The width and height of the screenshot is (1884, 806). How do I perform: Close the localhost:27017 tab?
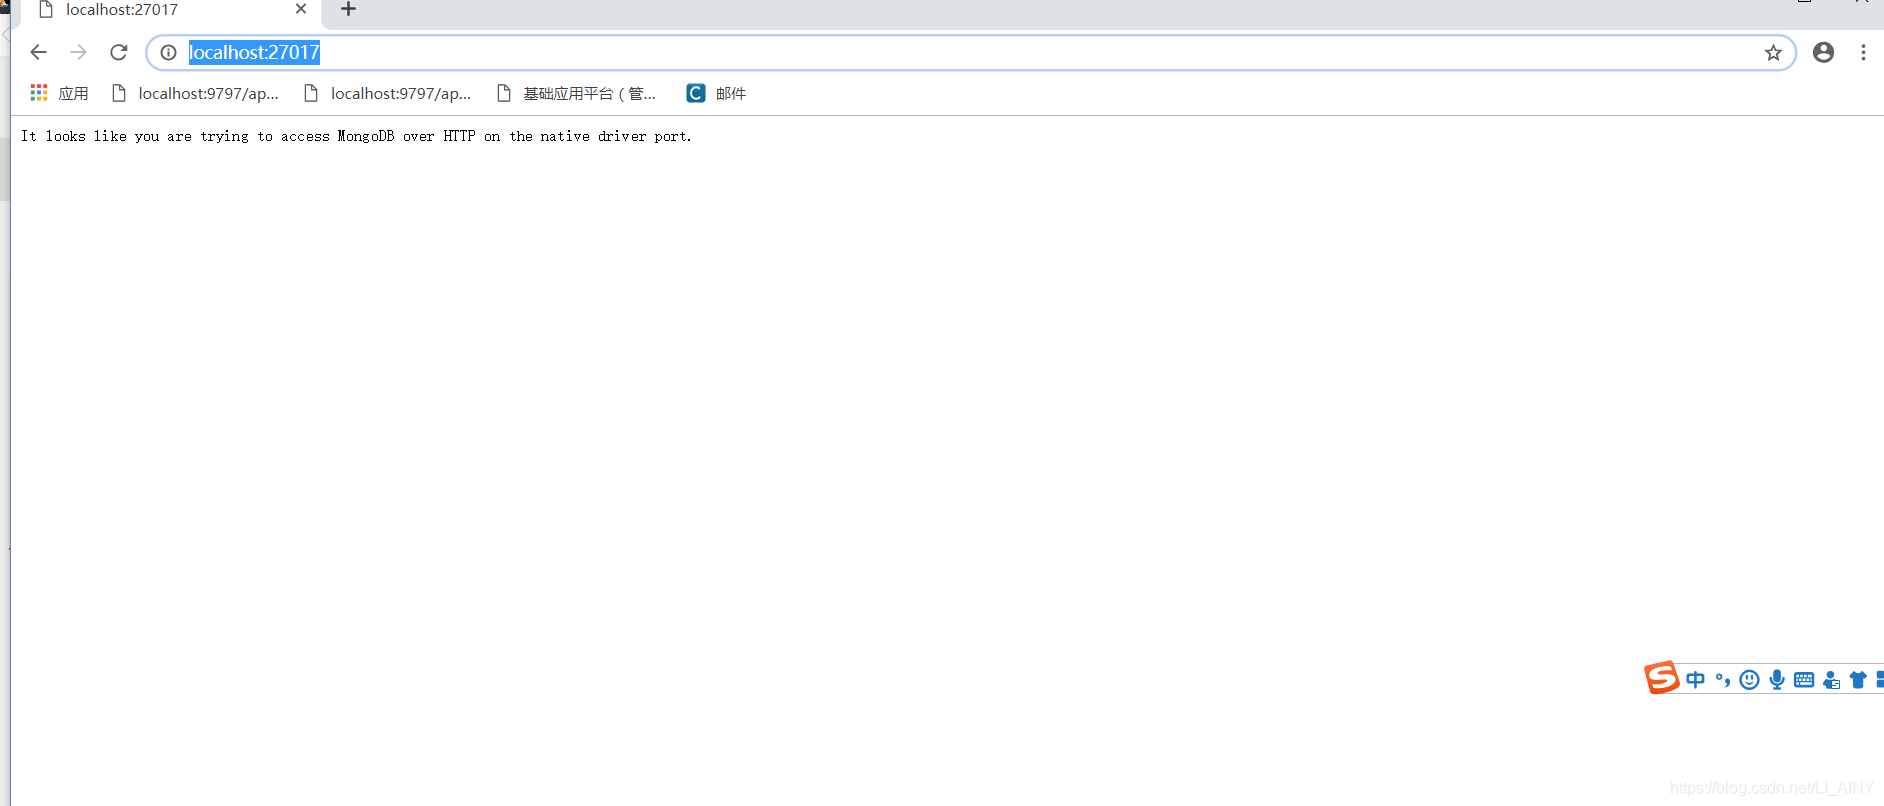click(x=301, y=9)
